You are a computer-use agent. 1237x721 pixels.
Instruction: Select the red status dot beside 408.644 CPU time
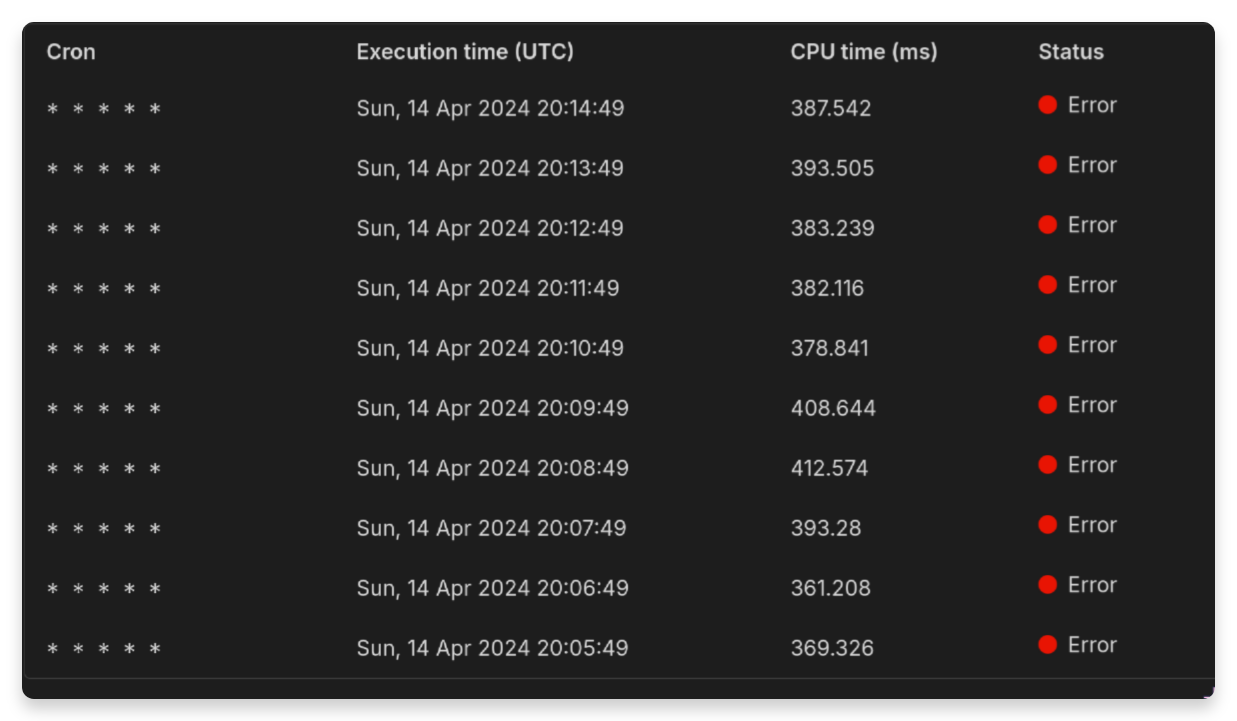[1048, 405]
